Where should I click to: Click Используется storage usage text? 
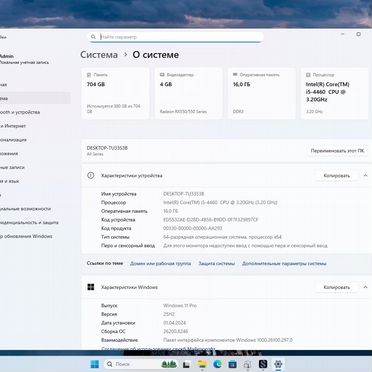click(x=114, y=109)
